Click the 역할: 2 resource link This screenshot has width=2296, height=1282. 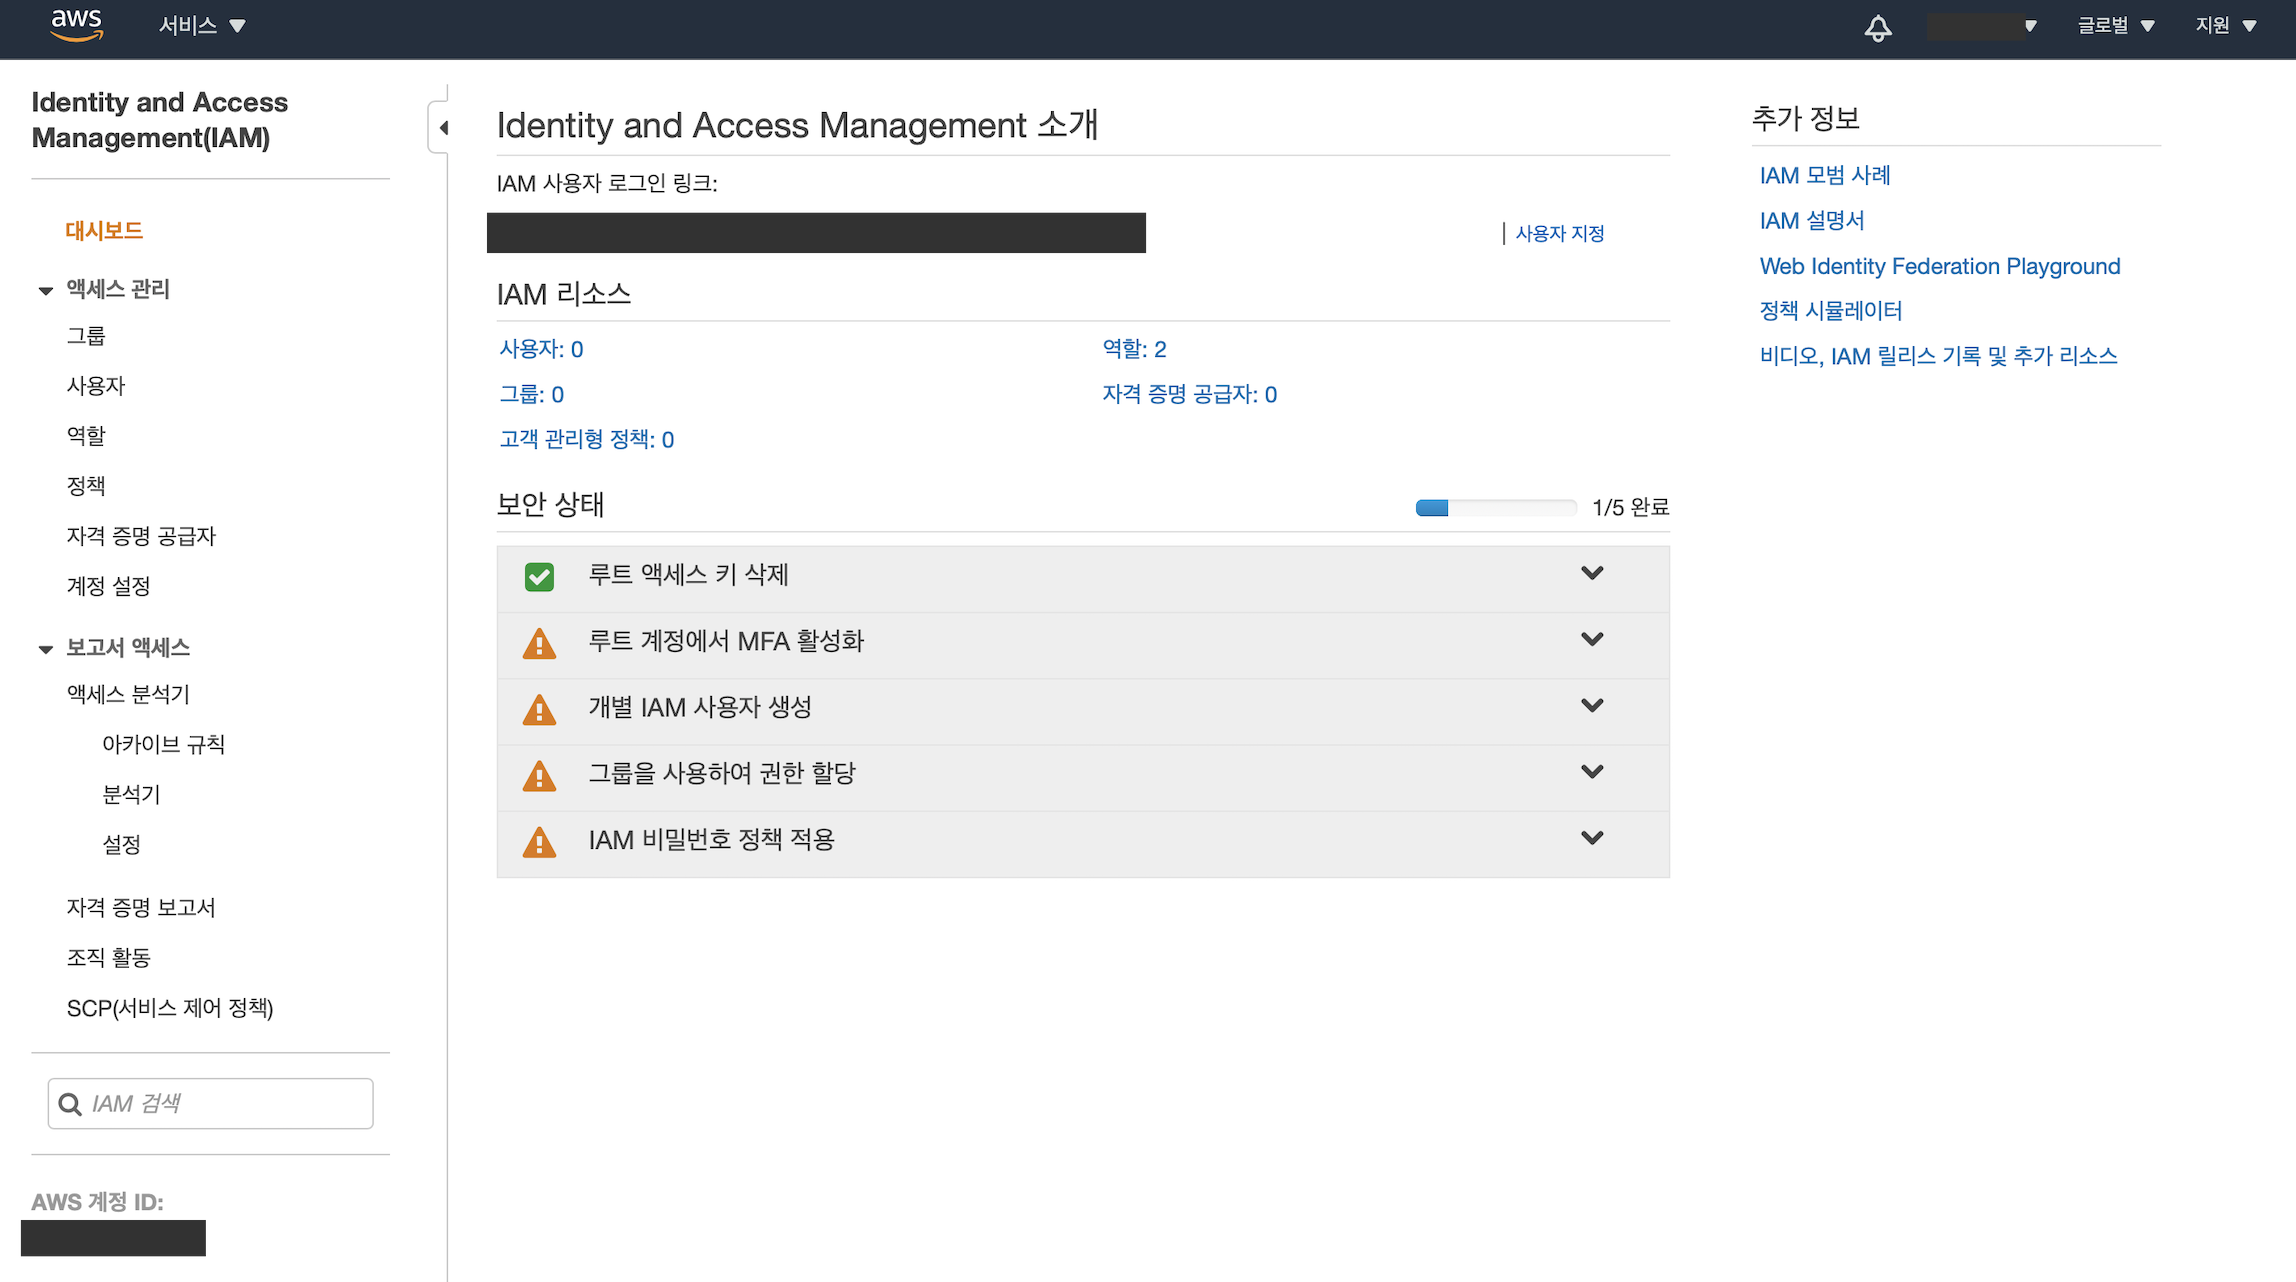coord(1134,349)
